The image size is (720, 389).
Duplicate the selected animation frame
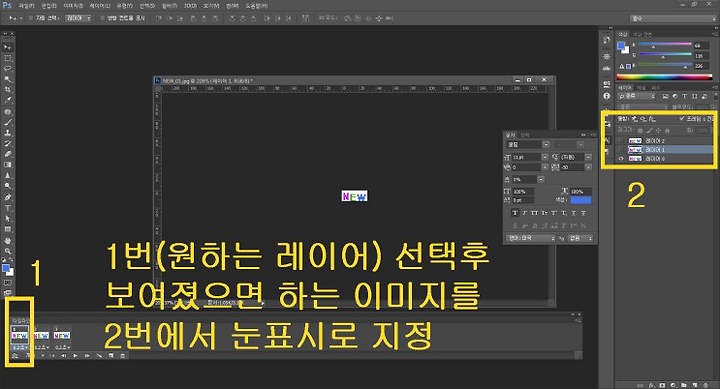pos(111,355)
